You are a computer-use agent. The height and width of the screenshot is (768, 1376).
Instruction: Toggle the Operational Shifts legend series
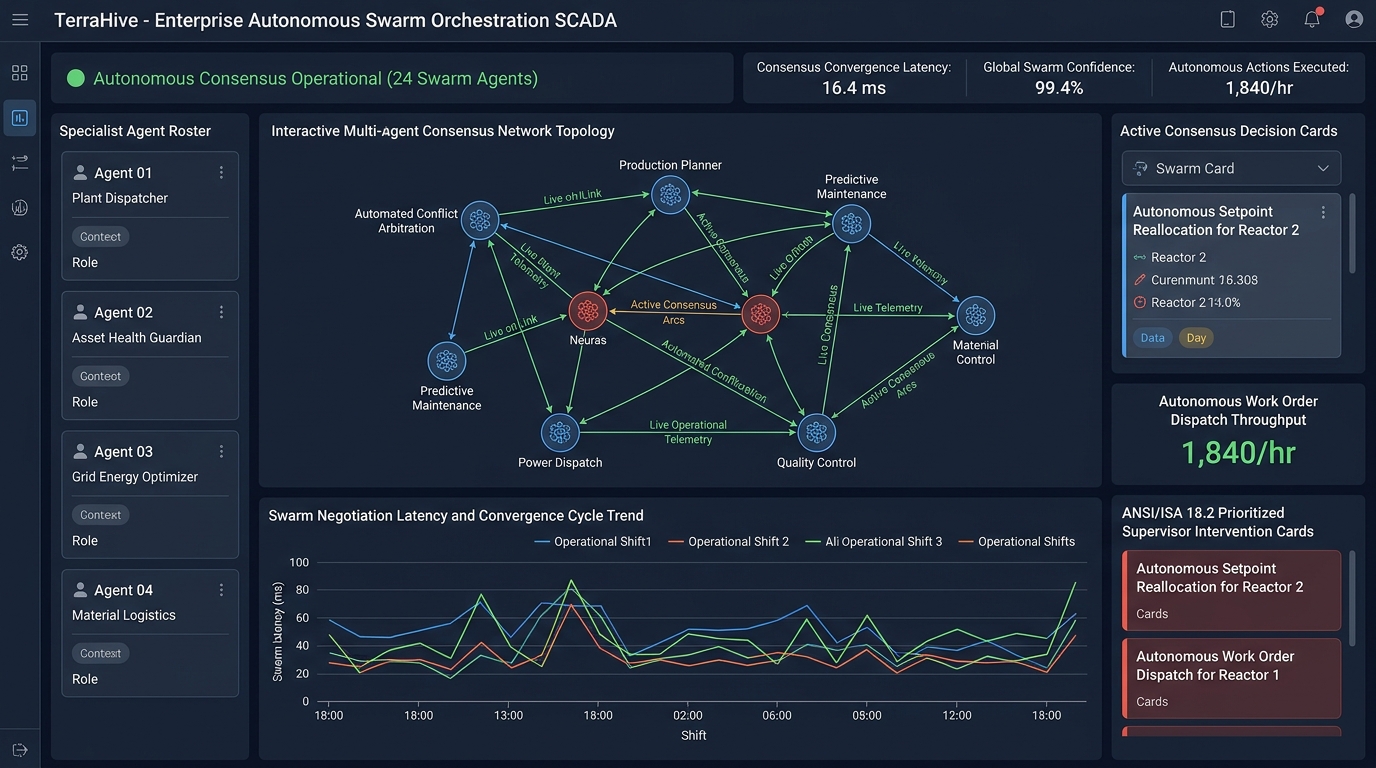pos(1016,542)
